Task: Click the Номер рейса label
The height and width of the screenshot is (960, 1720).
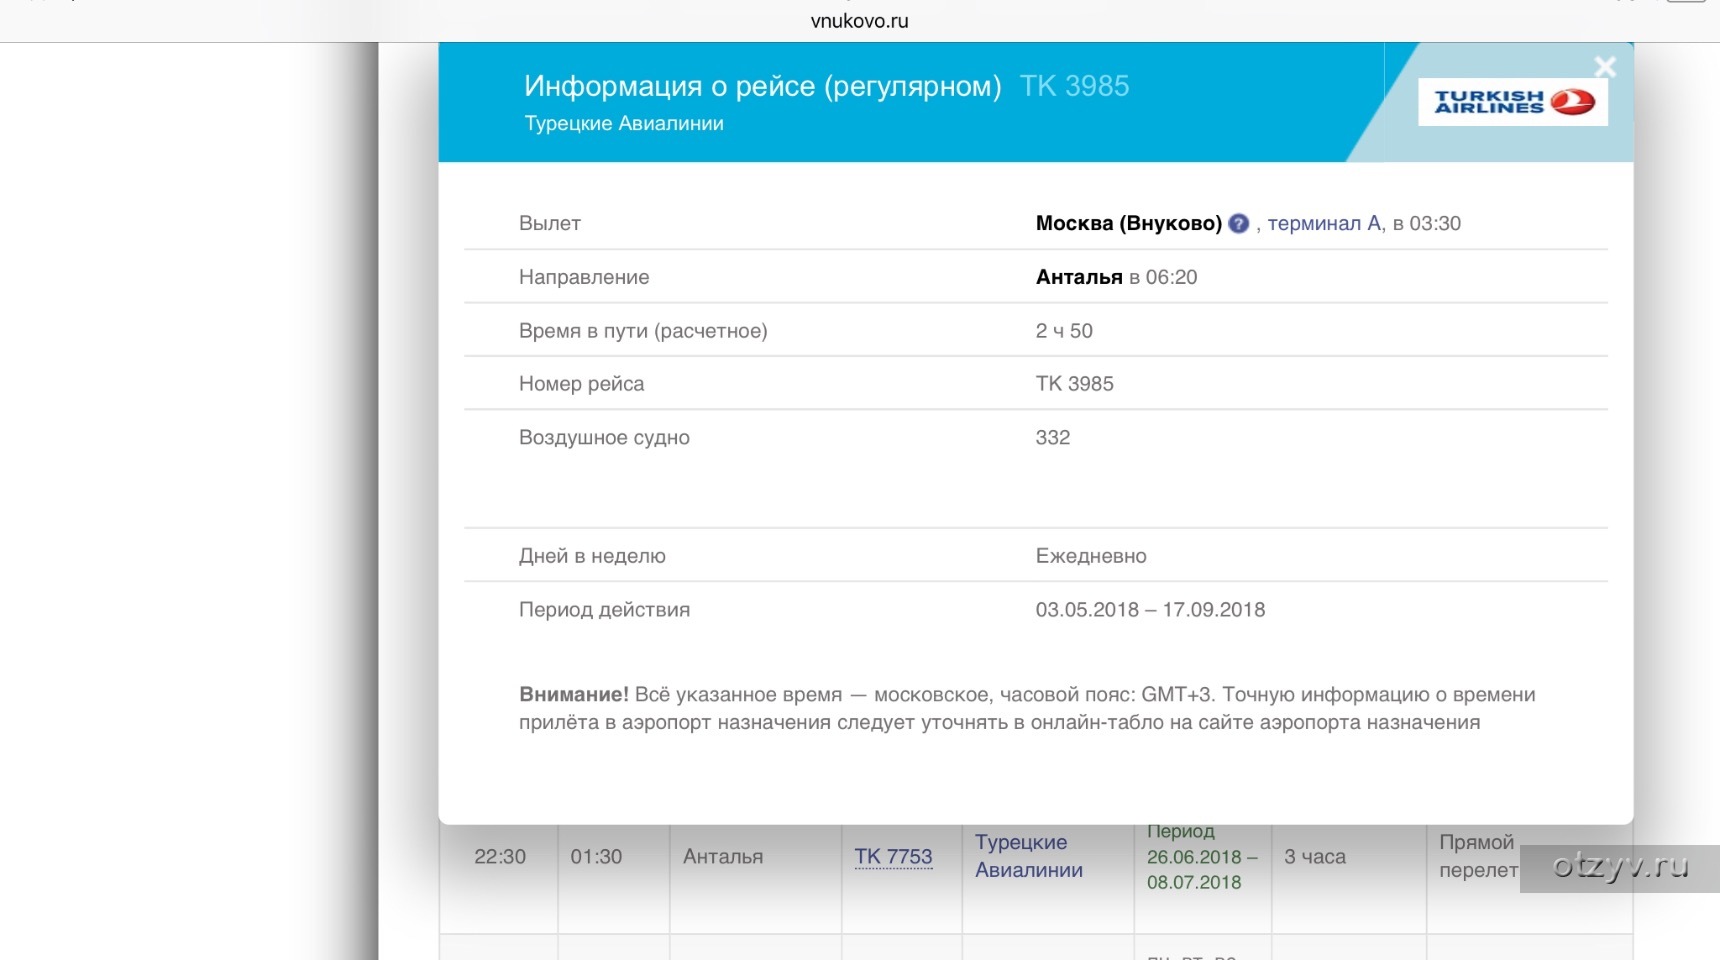Action: point(581,384)
